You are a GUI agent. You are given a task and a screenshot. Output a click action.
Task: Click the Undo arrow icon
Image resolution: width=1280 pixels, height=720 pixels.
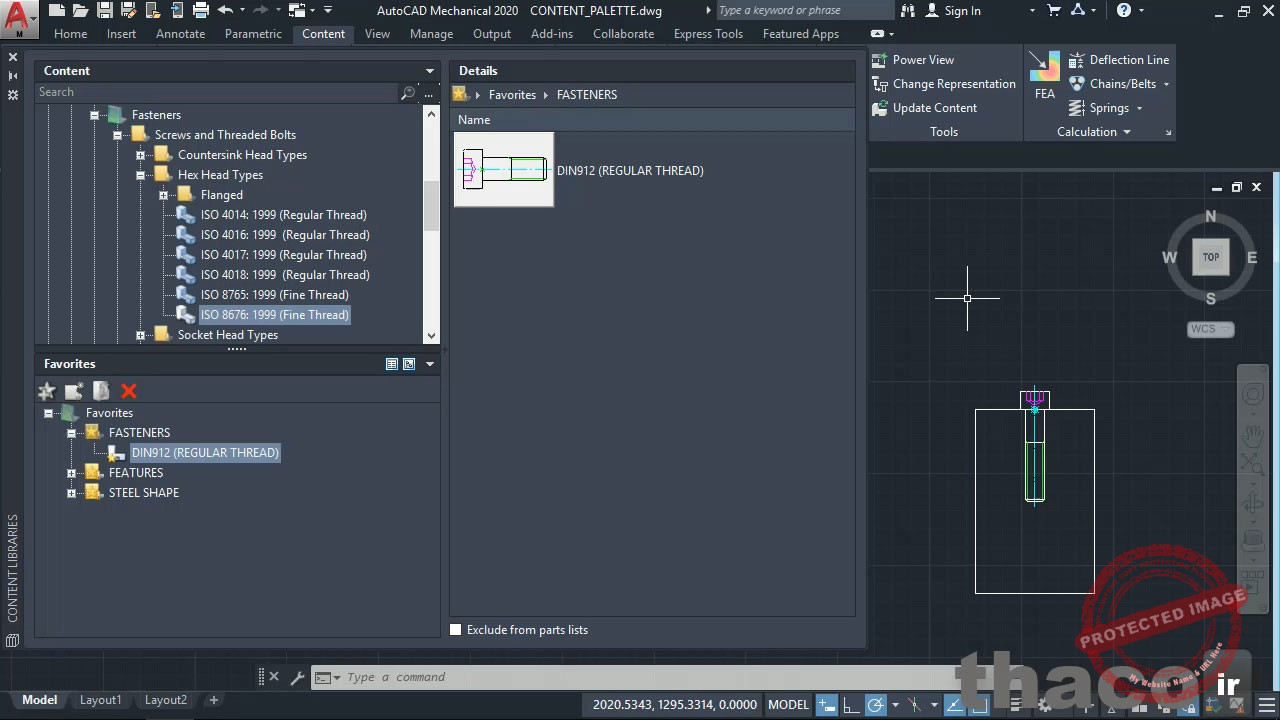click(x=225, y=11)
